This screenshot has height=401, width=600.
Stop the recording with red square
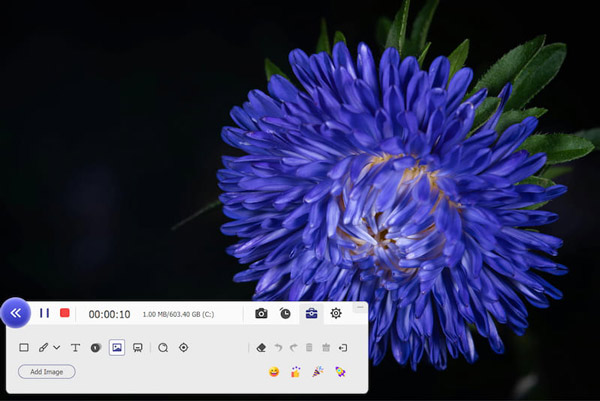[65, 313]
